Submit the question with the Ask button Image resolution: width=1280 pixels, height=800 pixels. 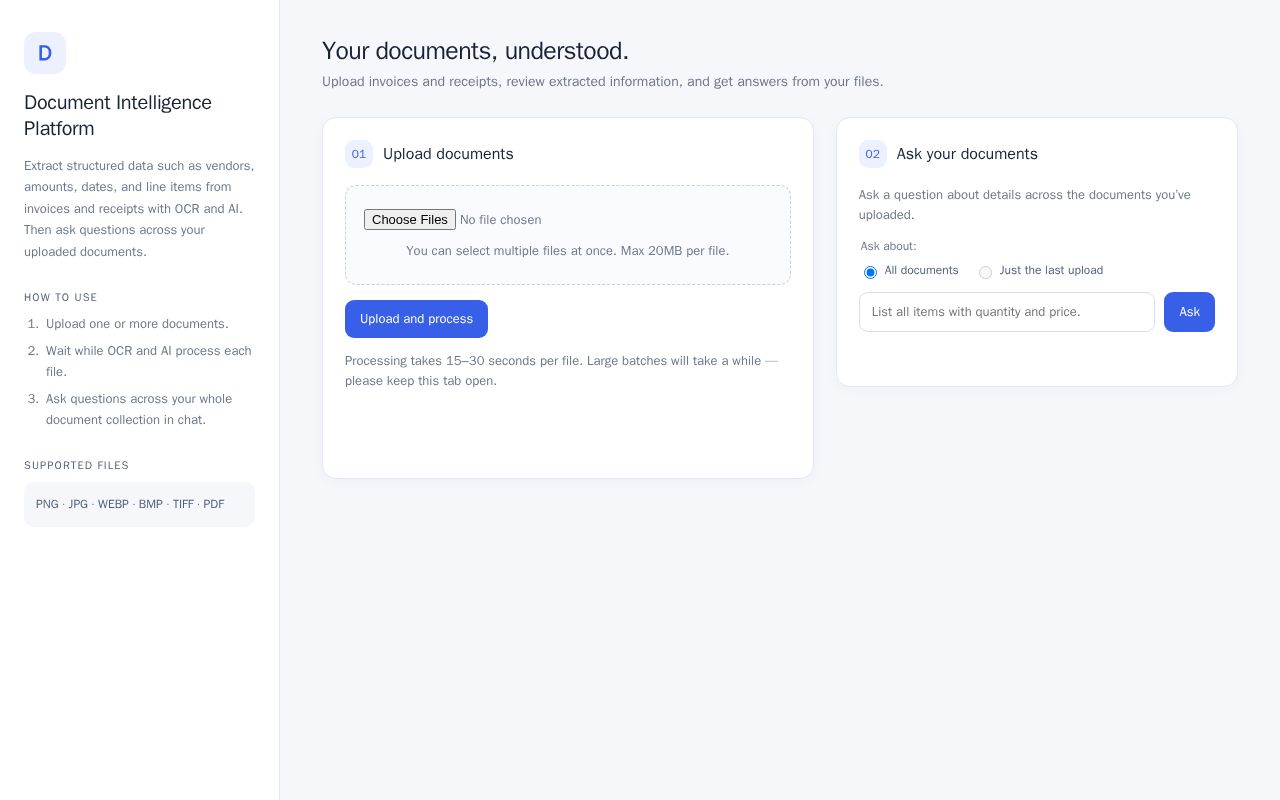(x=1189, y=312)
